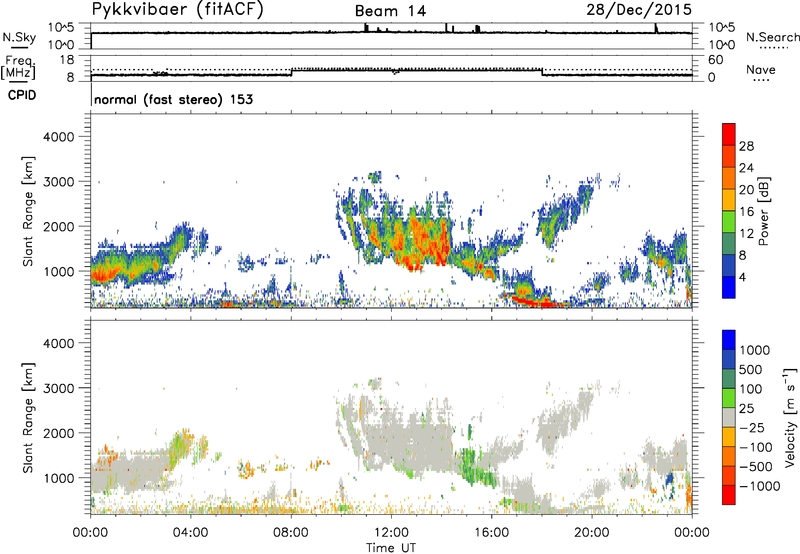Select the 'Time UT' axis title
The height and width of the screenshot is (554, 800).
[391, 548]
